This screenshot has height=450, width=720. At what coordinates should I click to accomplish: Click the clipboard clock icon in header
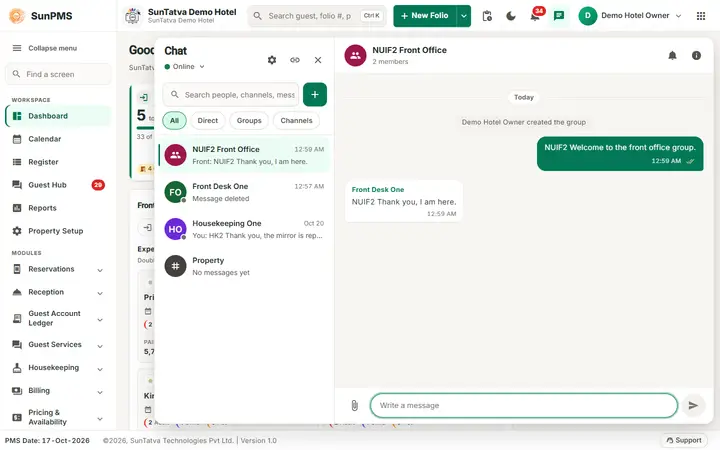pyautogui.click(x=487, y=16)
